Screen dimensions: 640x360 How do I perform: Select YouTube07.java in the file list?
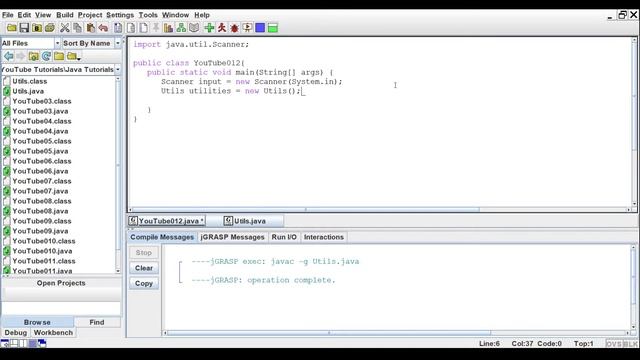[x=40, y=191]
